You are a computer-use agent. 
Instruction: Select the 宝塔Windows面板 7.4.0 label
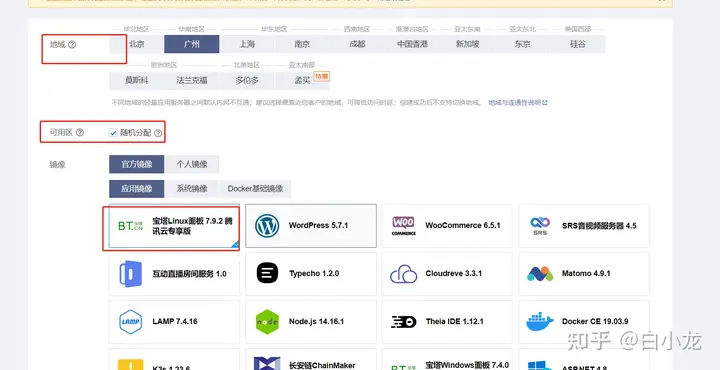coord(467,365)
